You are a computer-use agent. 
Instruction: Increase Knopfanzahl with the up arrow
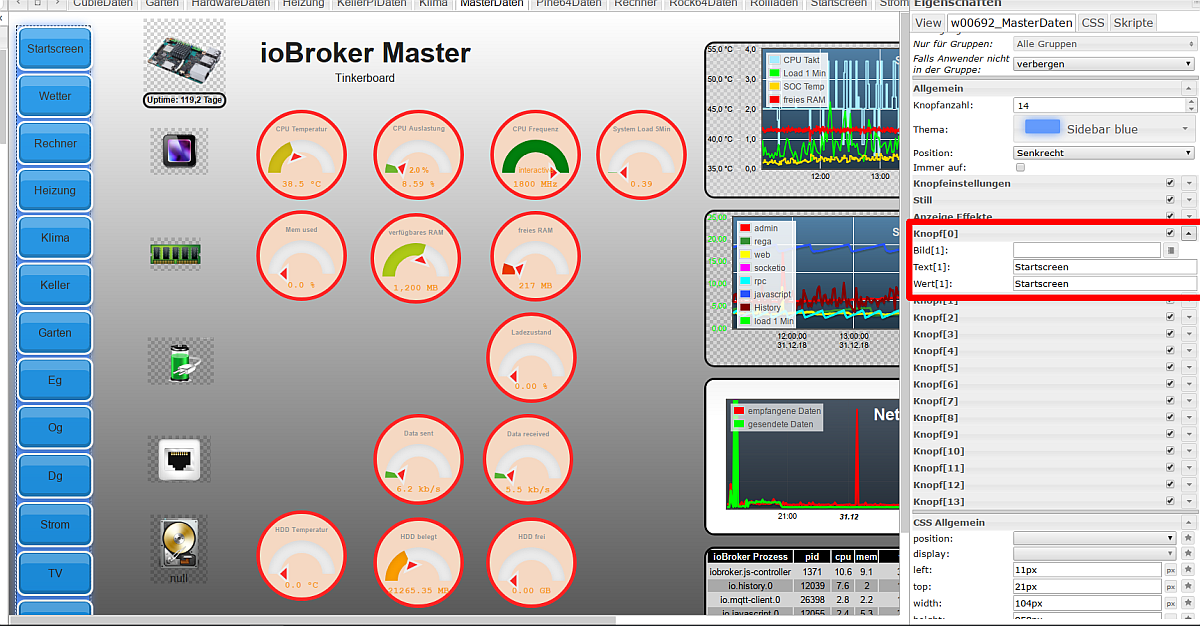1190,101
